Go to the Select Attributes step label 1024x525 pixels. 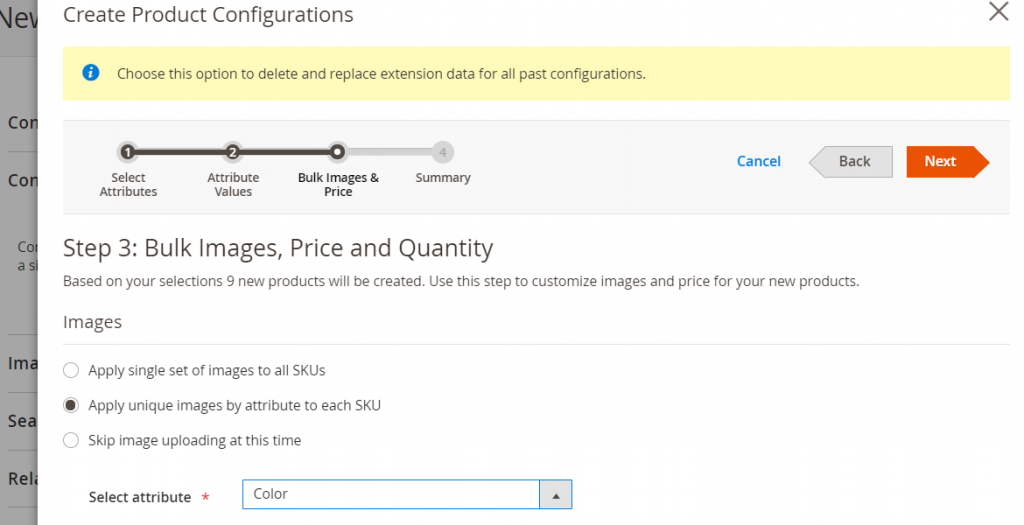coord(128,185)
